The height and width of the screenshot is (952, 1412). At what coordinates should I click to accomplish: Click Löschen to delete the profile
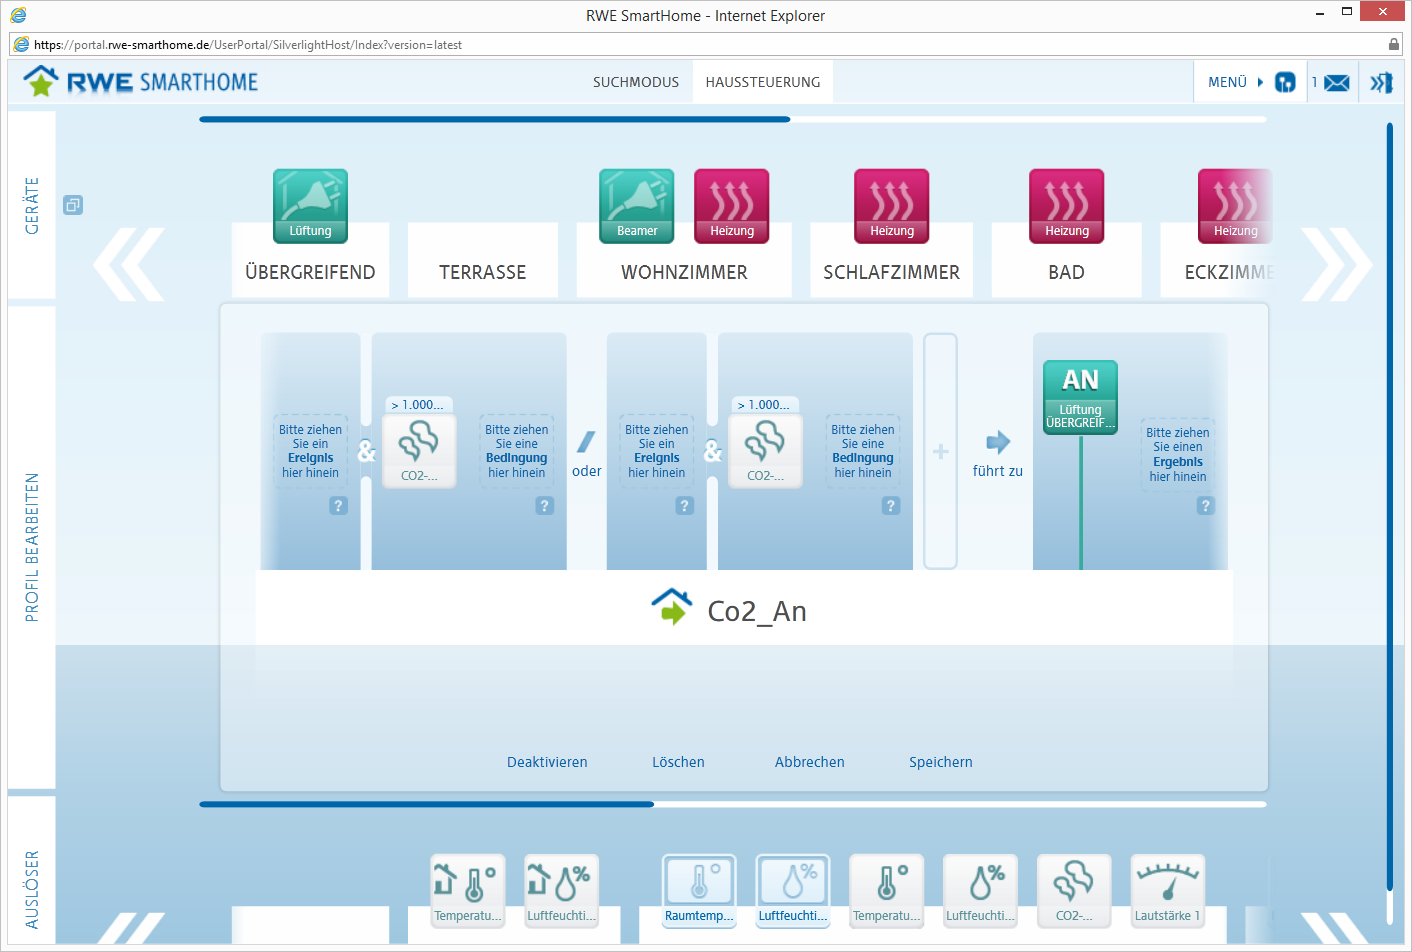pos(678,762)
